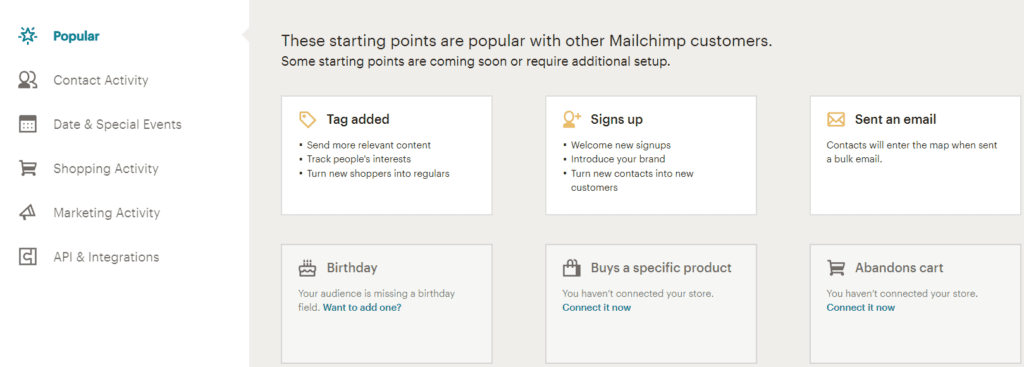Open the Contact Activity category
Viewport: 1024px width, 367px height.
(101, 80)
